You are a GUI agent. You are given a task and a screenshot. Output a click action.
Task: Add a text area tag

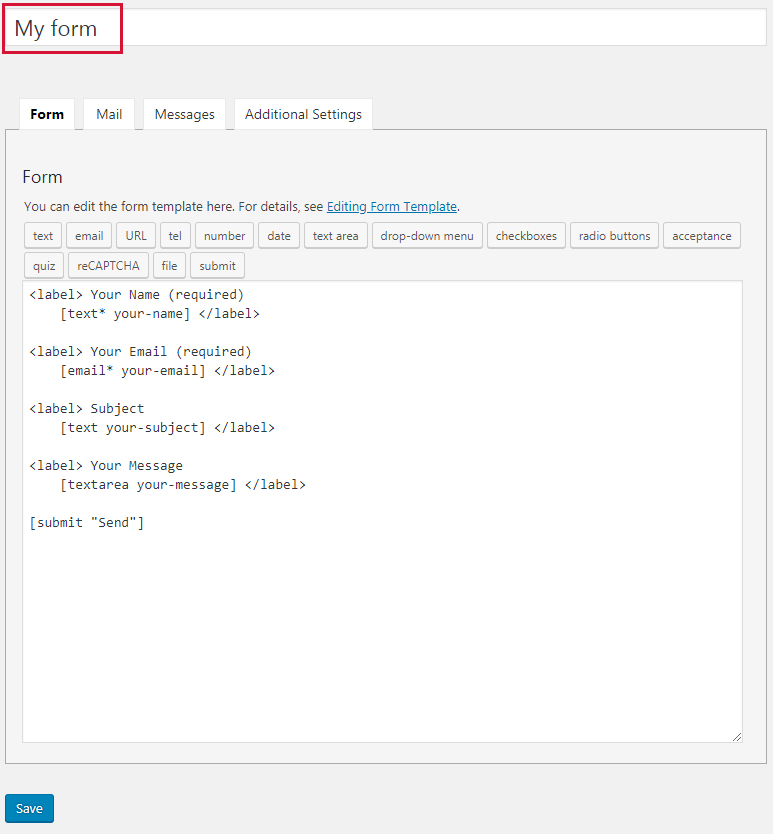(335, 236)
